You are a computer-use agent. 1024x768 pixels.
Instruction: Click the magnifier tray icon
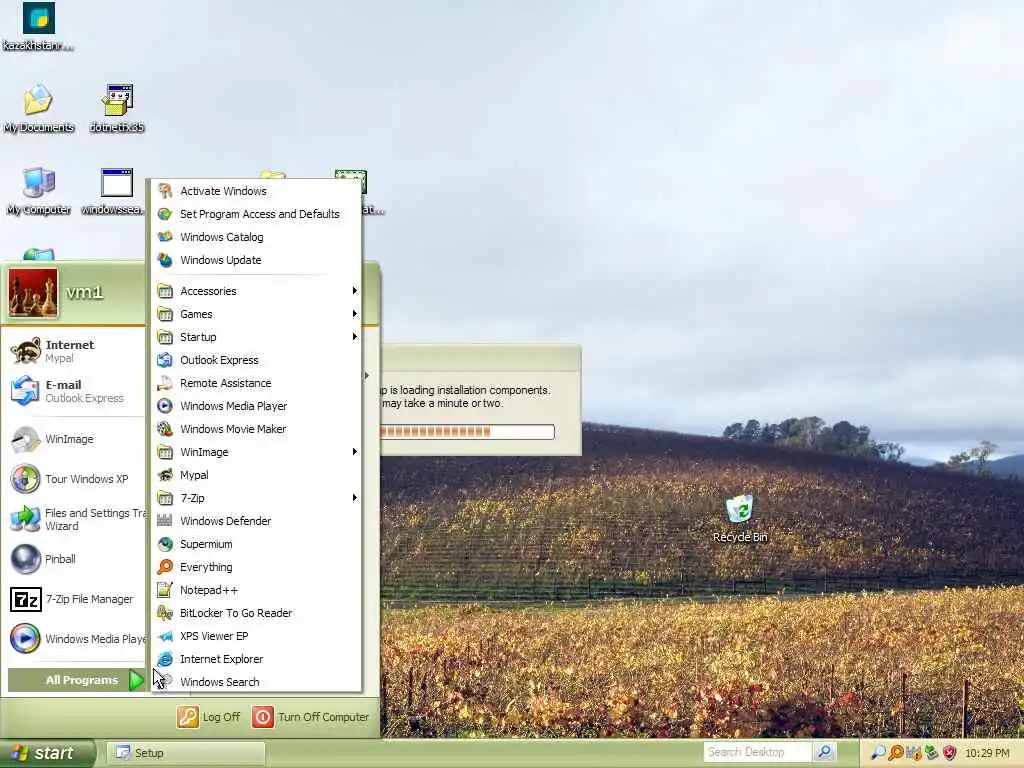878,753
